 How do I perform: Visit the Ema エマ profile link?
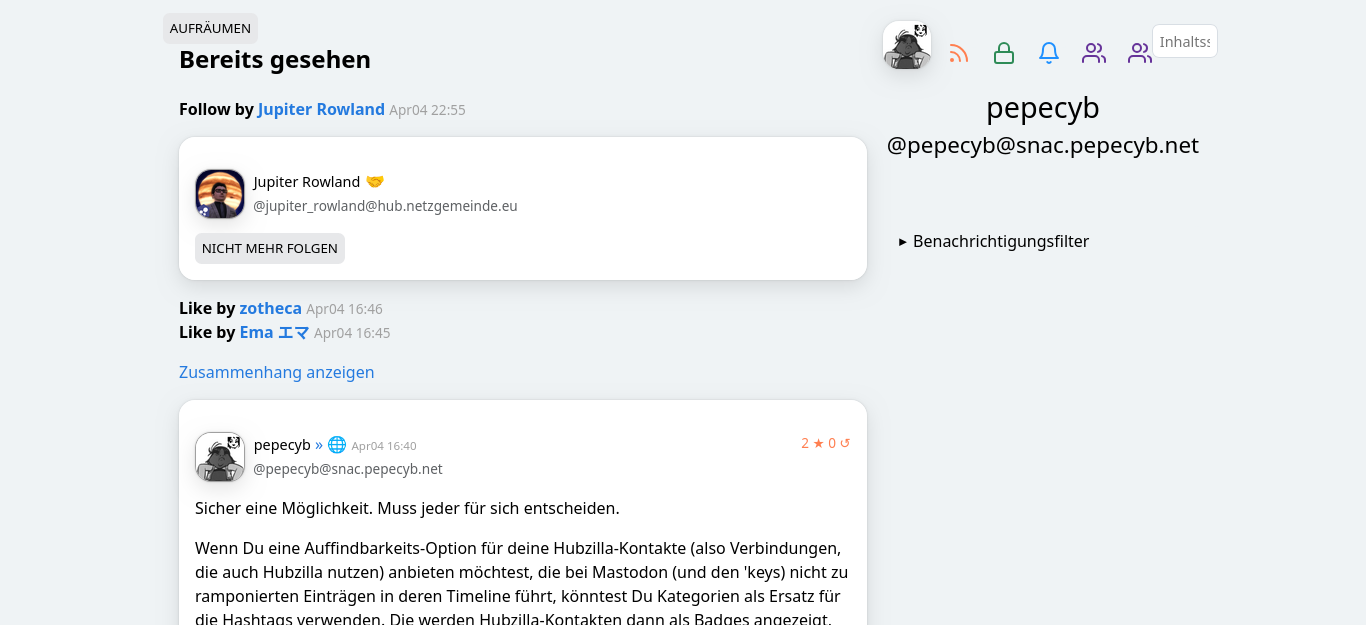coord(274,333)
